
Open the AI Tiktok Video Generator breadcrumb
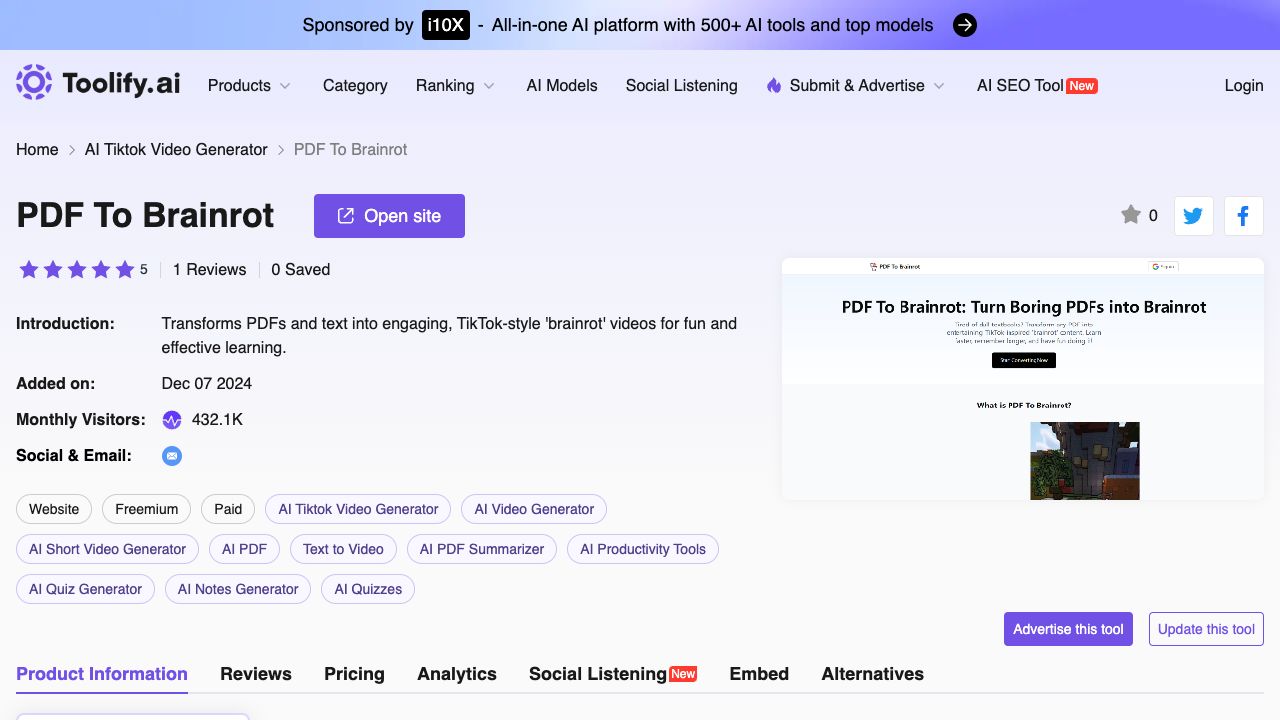click(x=176, y=150)
